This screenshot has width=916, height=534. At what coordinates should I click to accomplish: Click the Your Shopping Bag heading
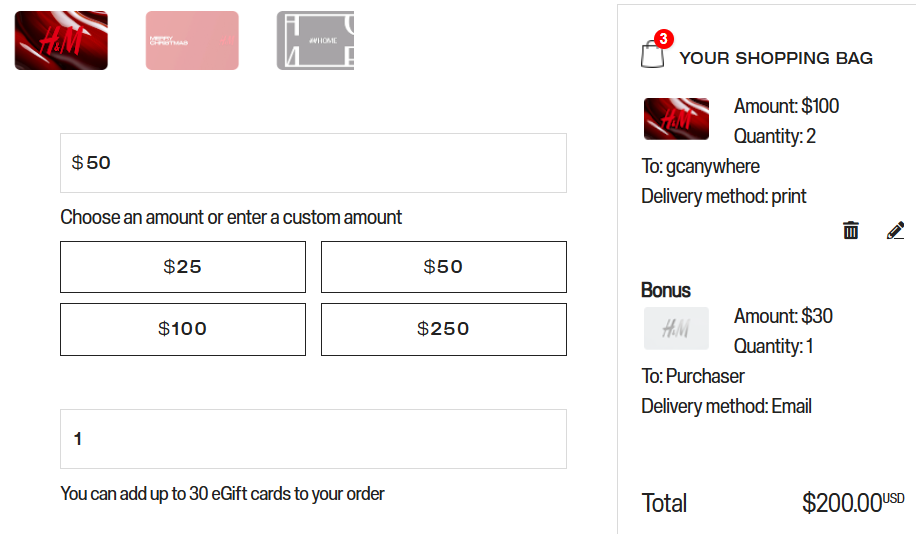776,58
